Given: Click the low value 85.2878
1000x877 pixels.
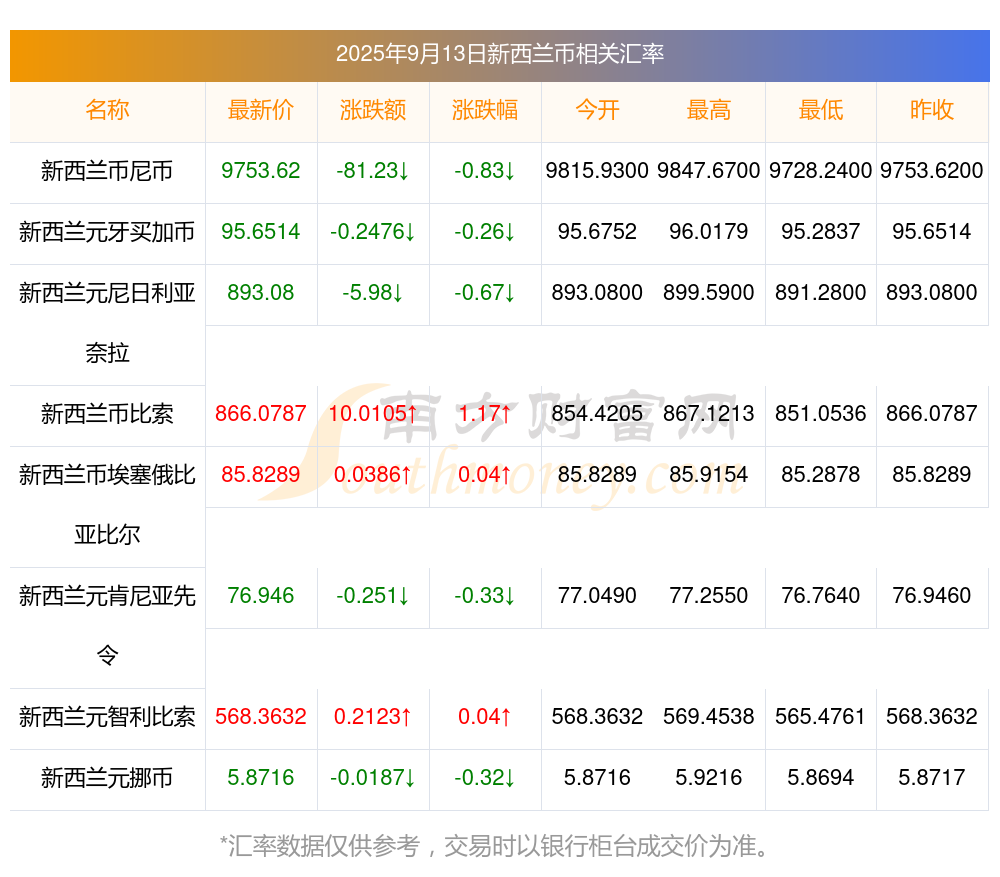Looking at the screenshot, I should [821, 475].
